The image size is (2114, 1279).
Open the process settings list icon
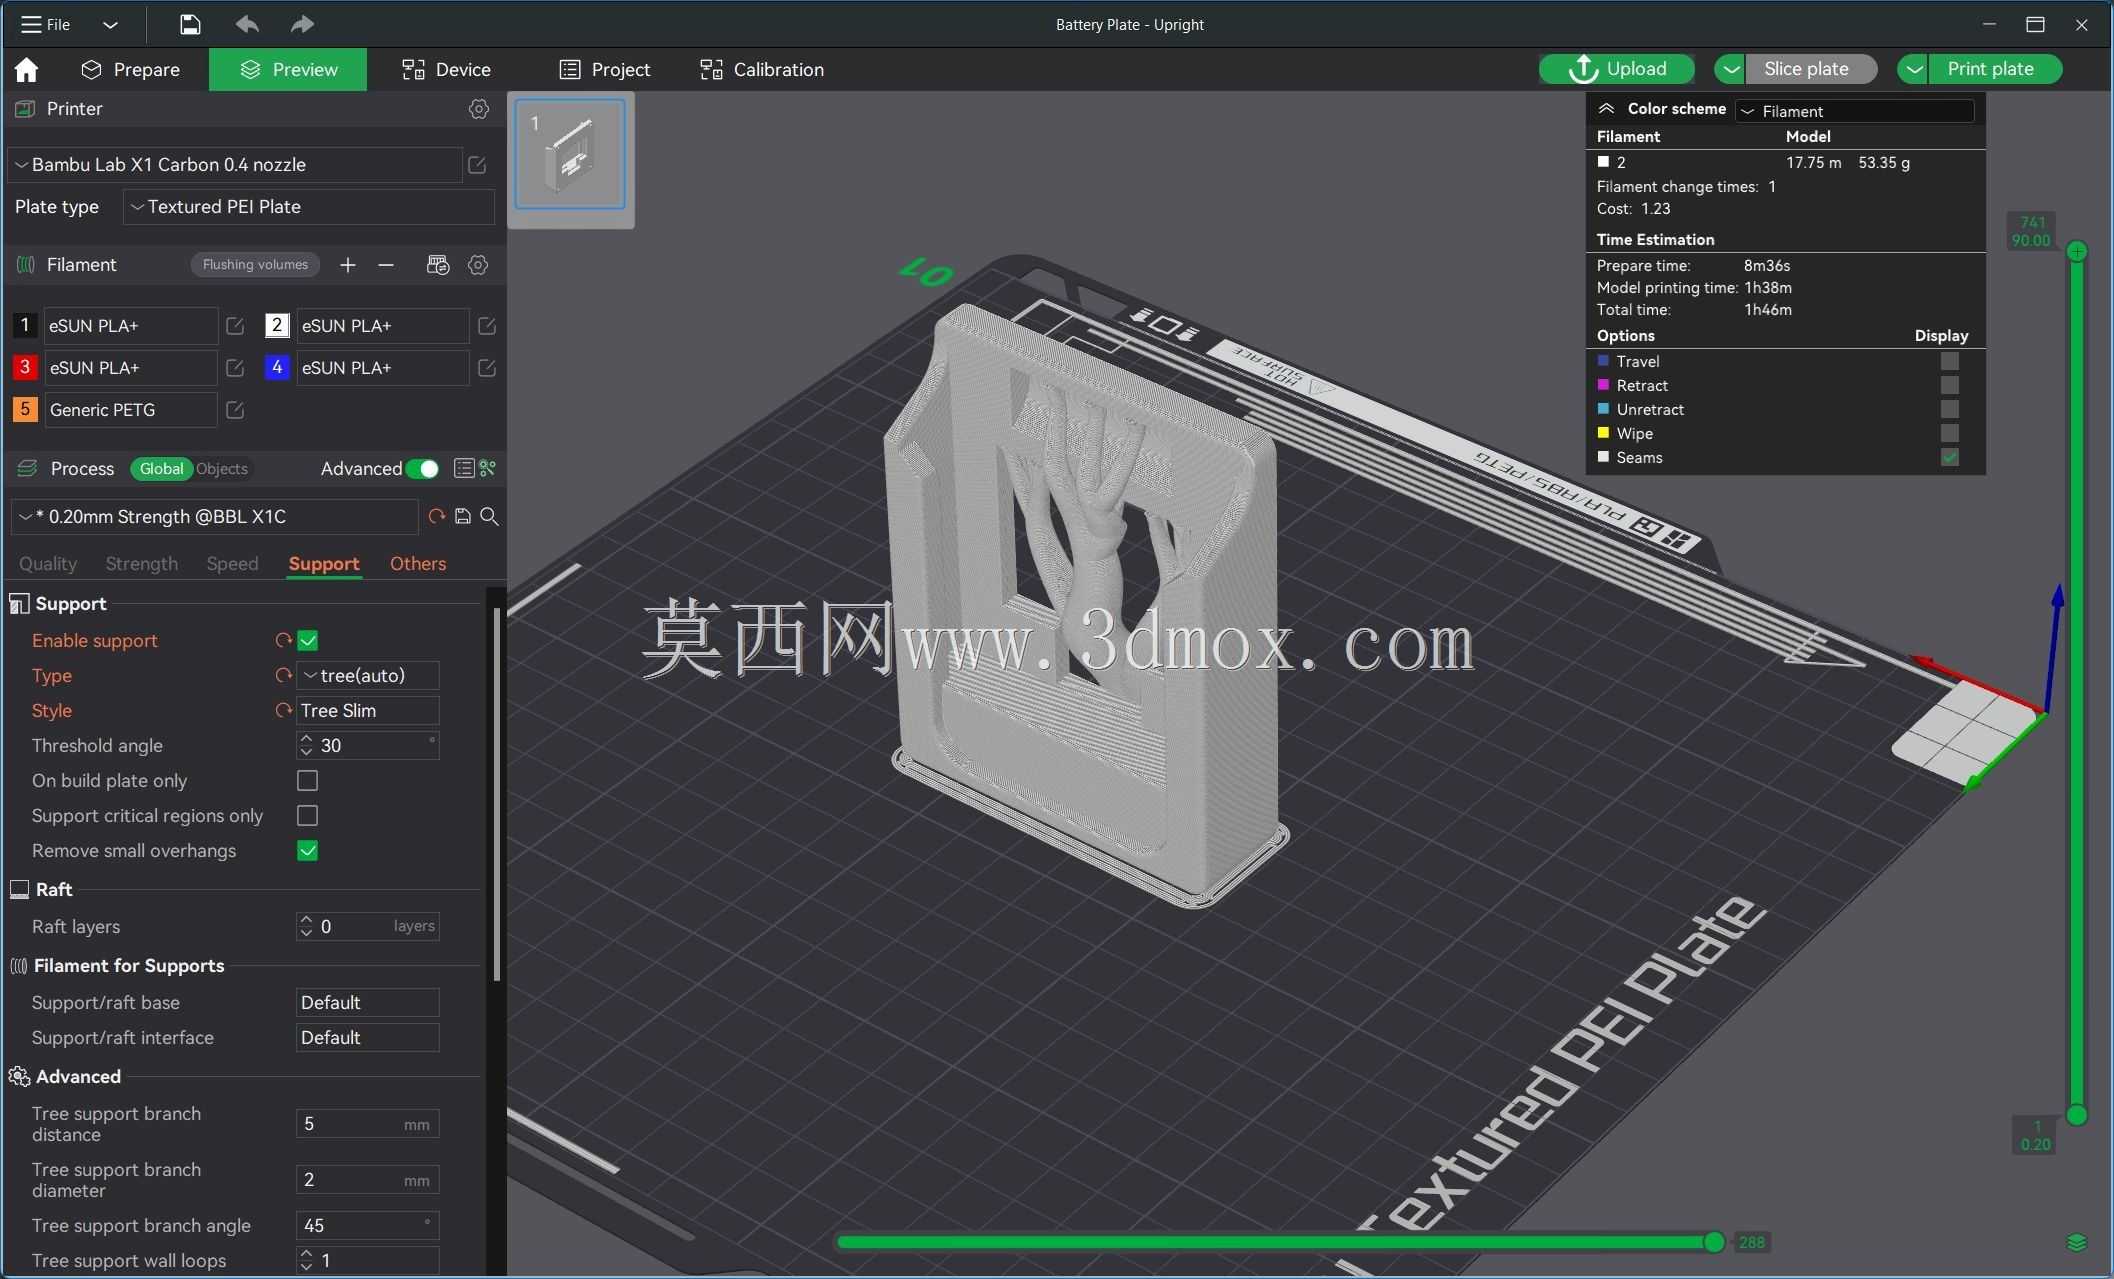coord(463,469)
